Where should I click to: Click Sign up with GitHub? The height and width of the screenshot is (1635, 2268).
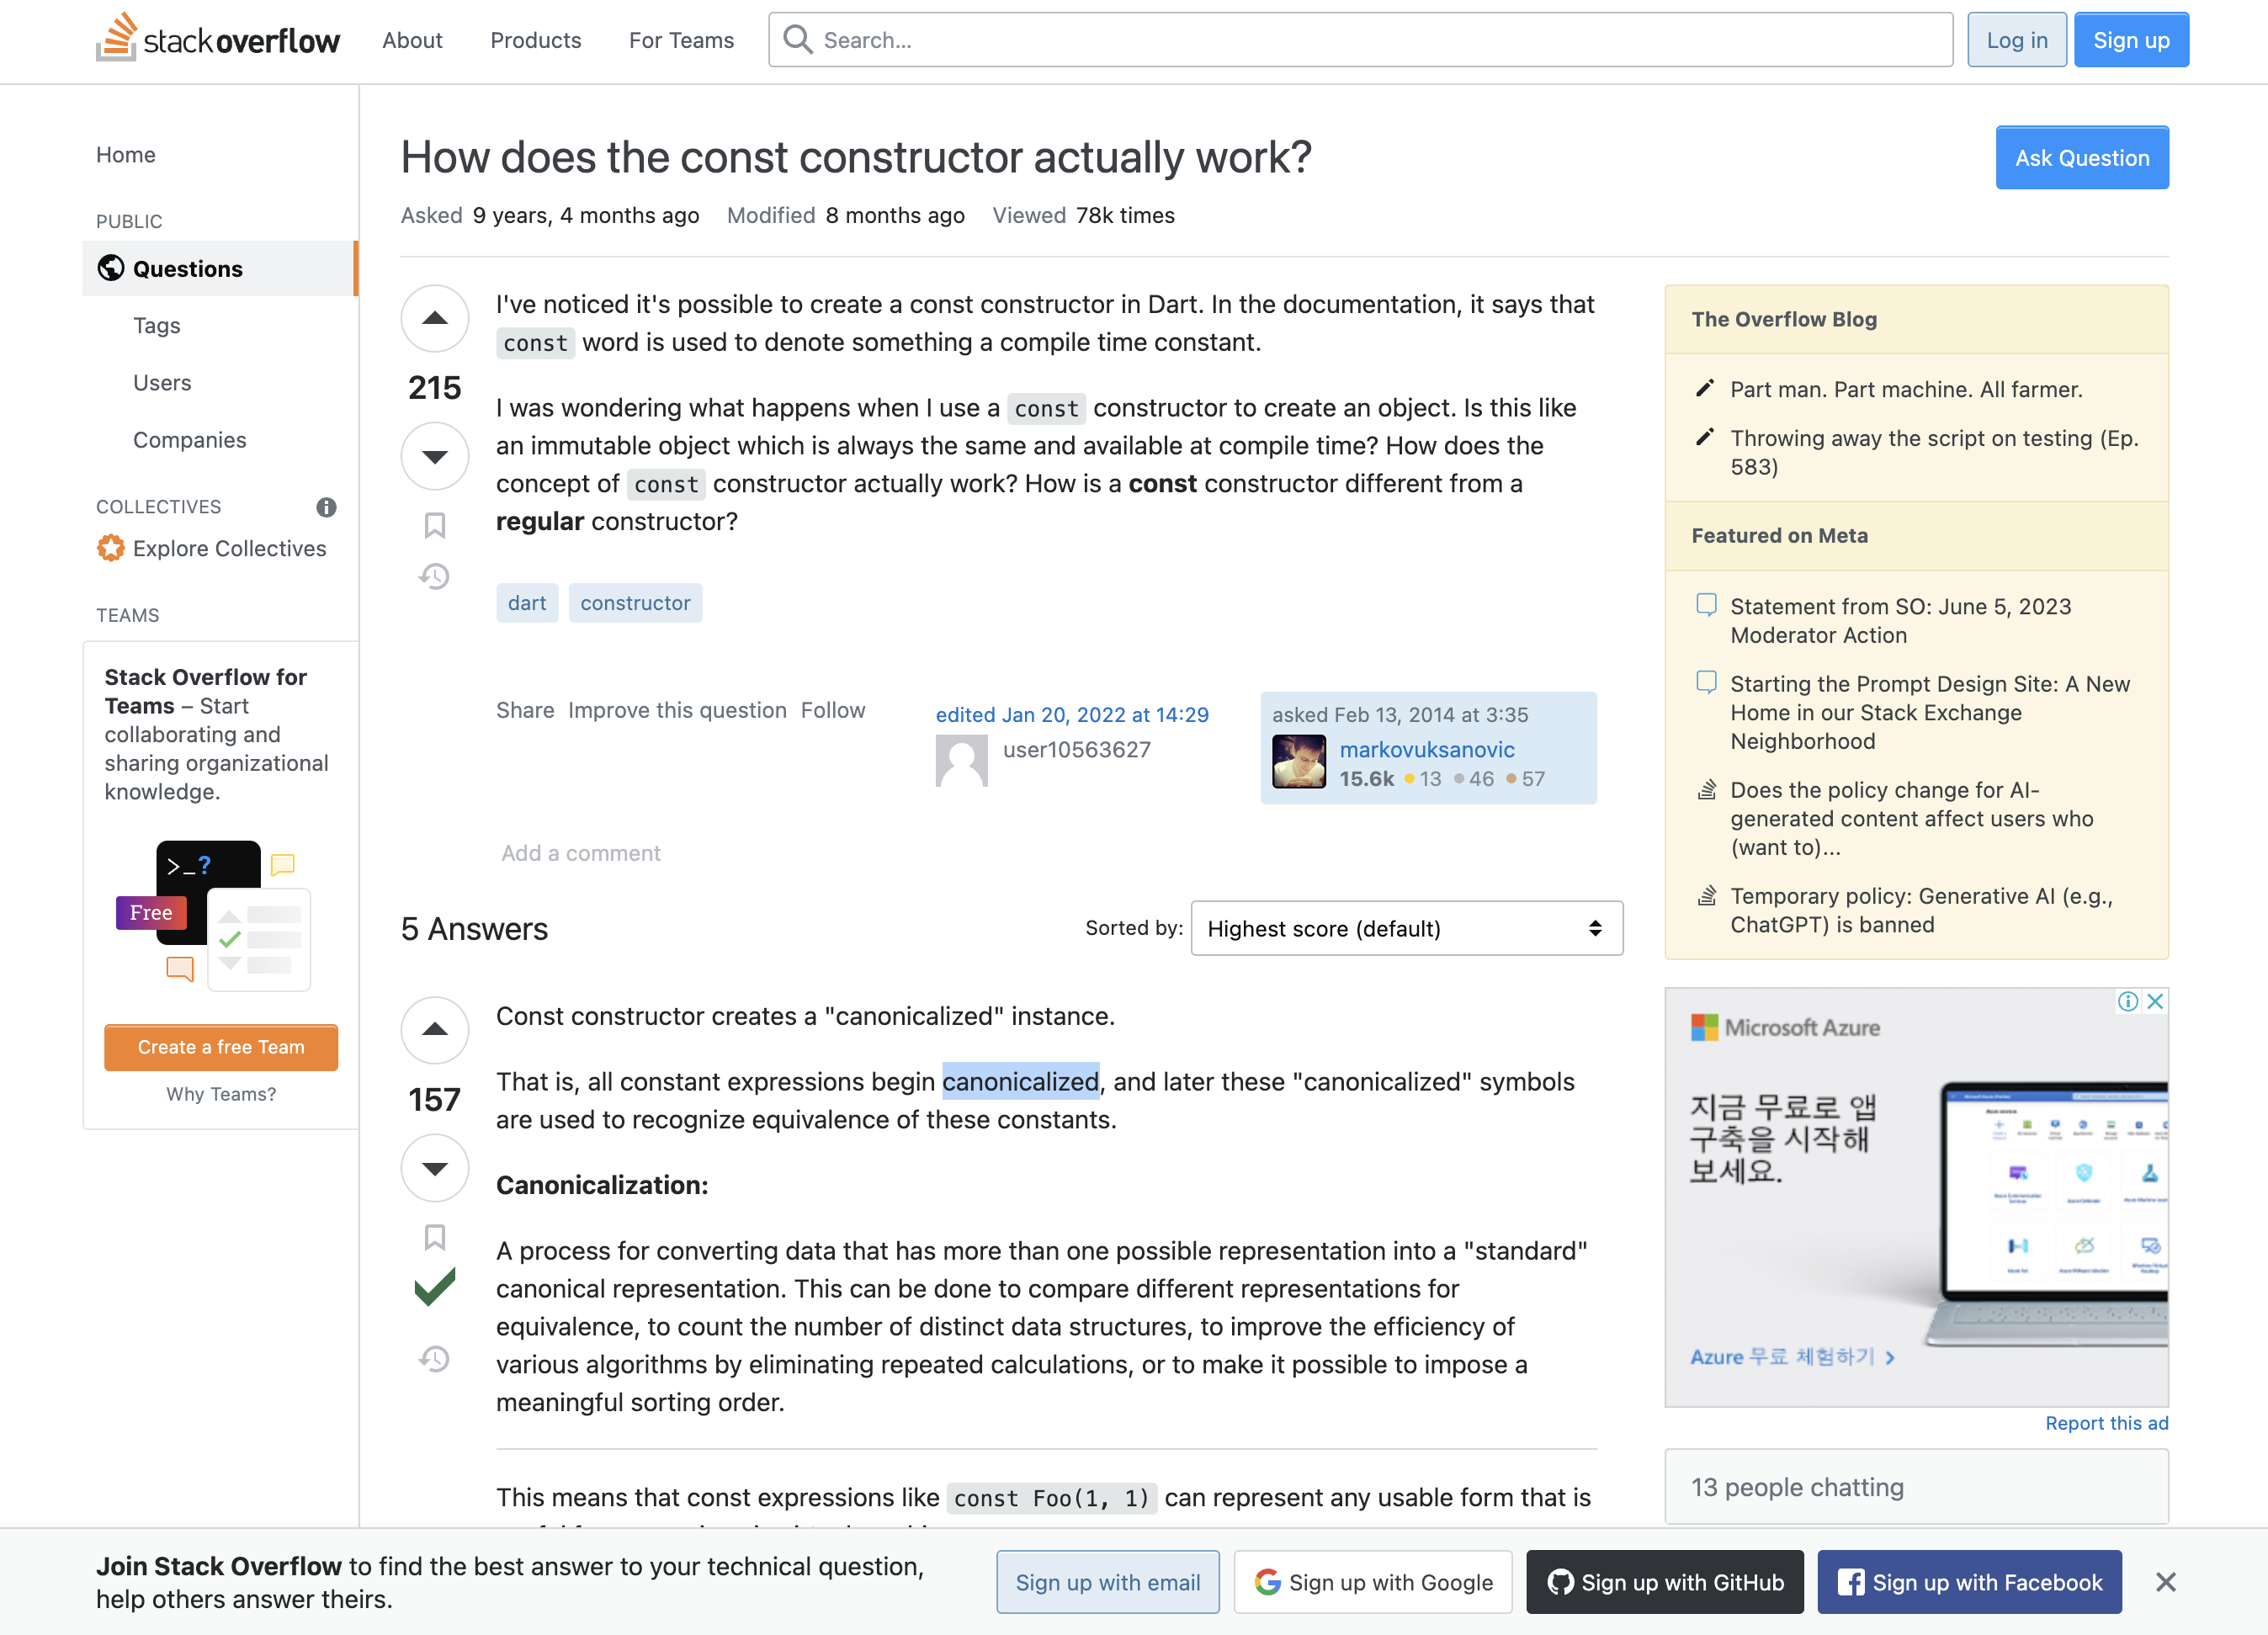(x=1665, y=1582)
